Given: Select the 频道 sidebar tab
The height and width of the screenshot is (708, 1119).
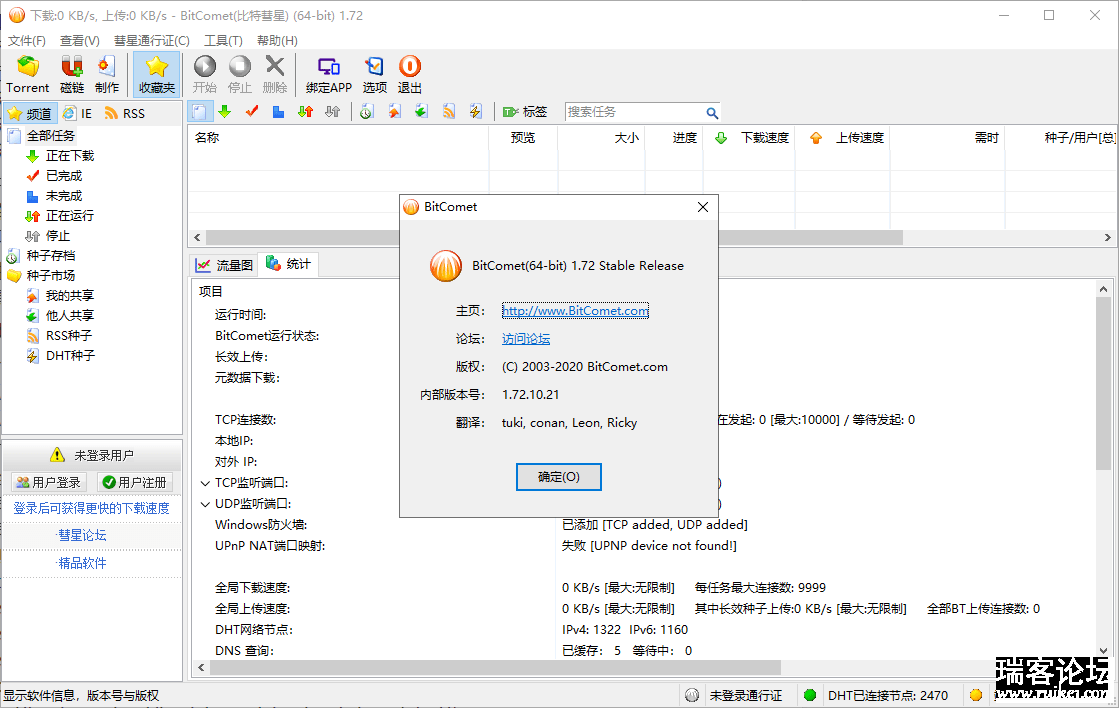Looking at the screenshot, I should point(29,113).
